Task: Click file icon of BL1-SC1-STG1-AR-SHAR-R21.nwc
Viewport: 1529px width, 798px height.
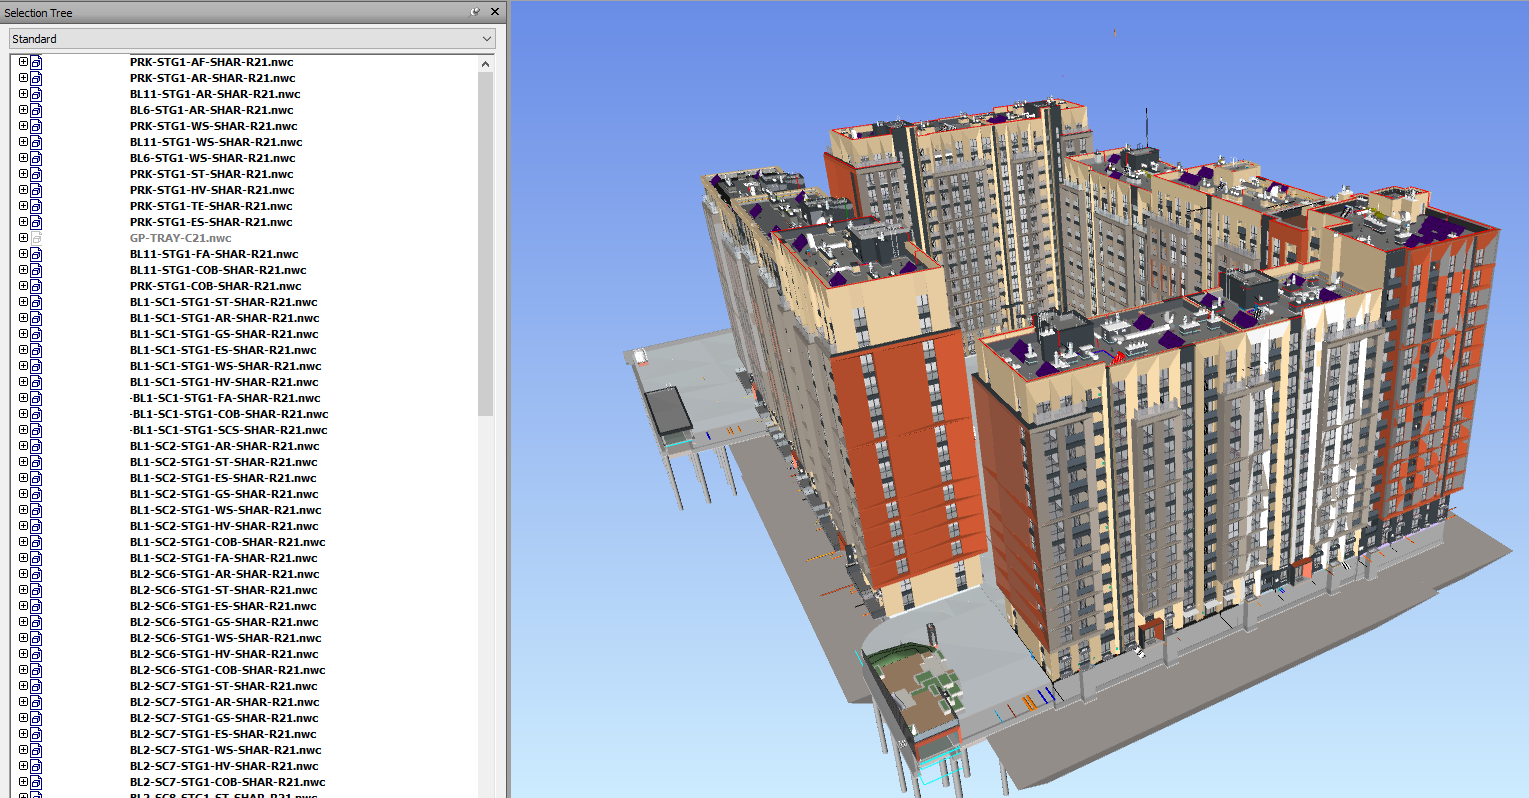Action: [x=36, y=318]
